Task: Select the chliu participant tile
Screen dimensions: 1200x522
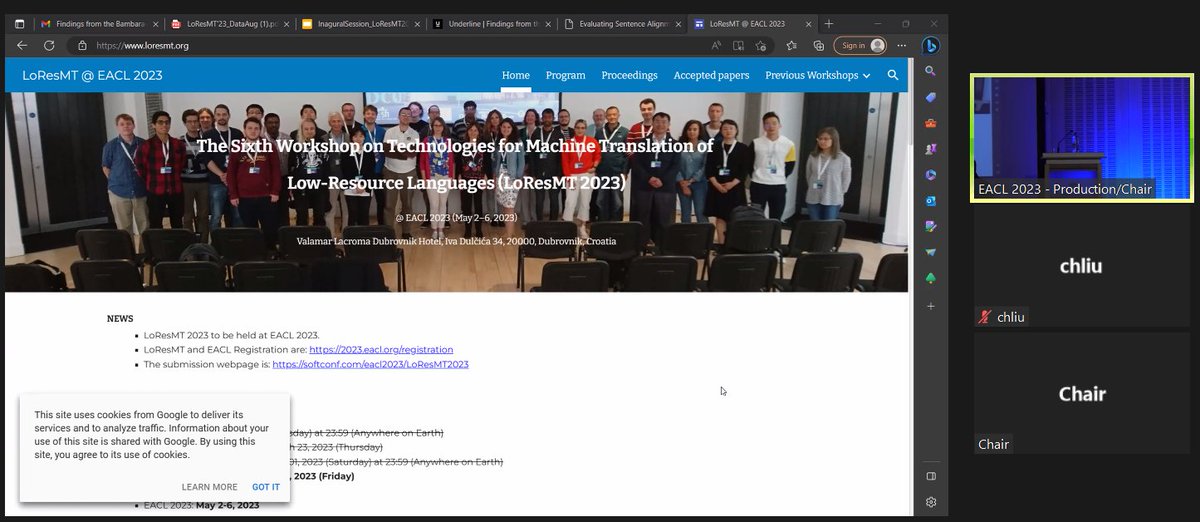Action: coord(1082,268)
